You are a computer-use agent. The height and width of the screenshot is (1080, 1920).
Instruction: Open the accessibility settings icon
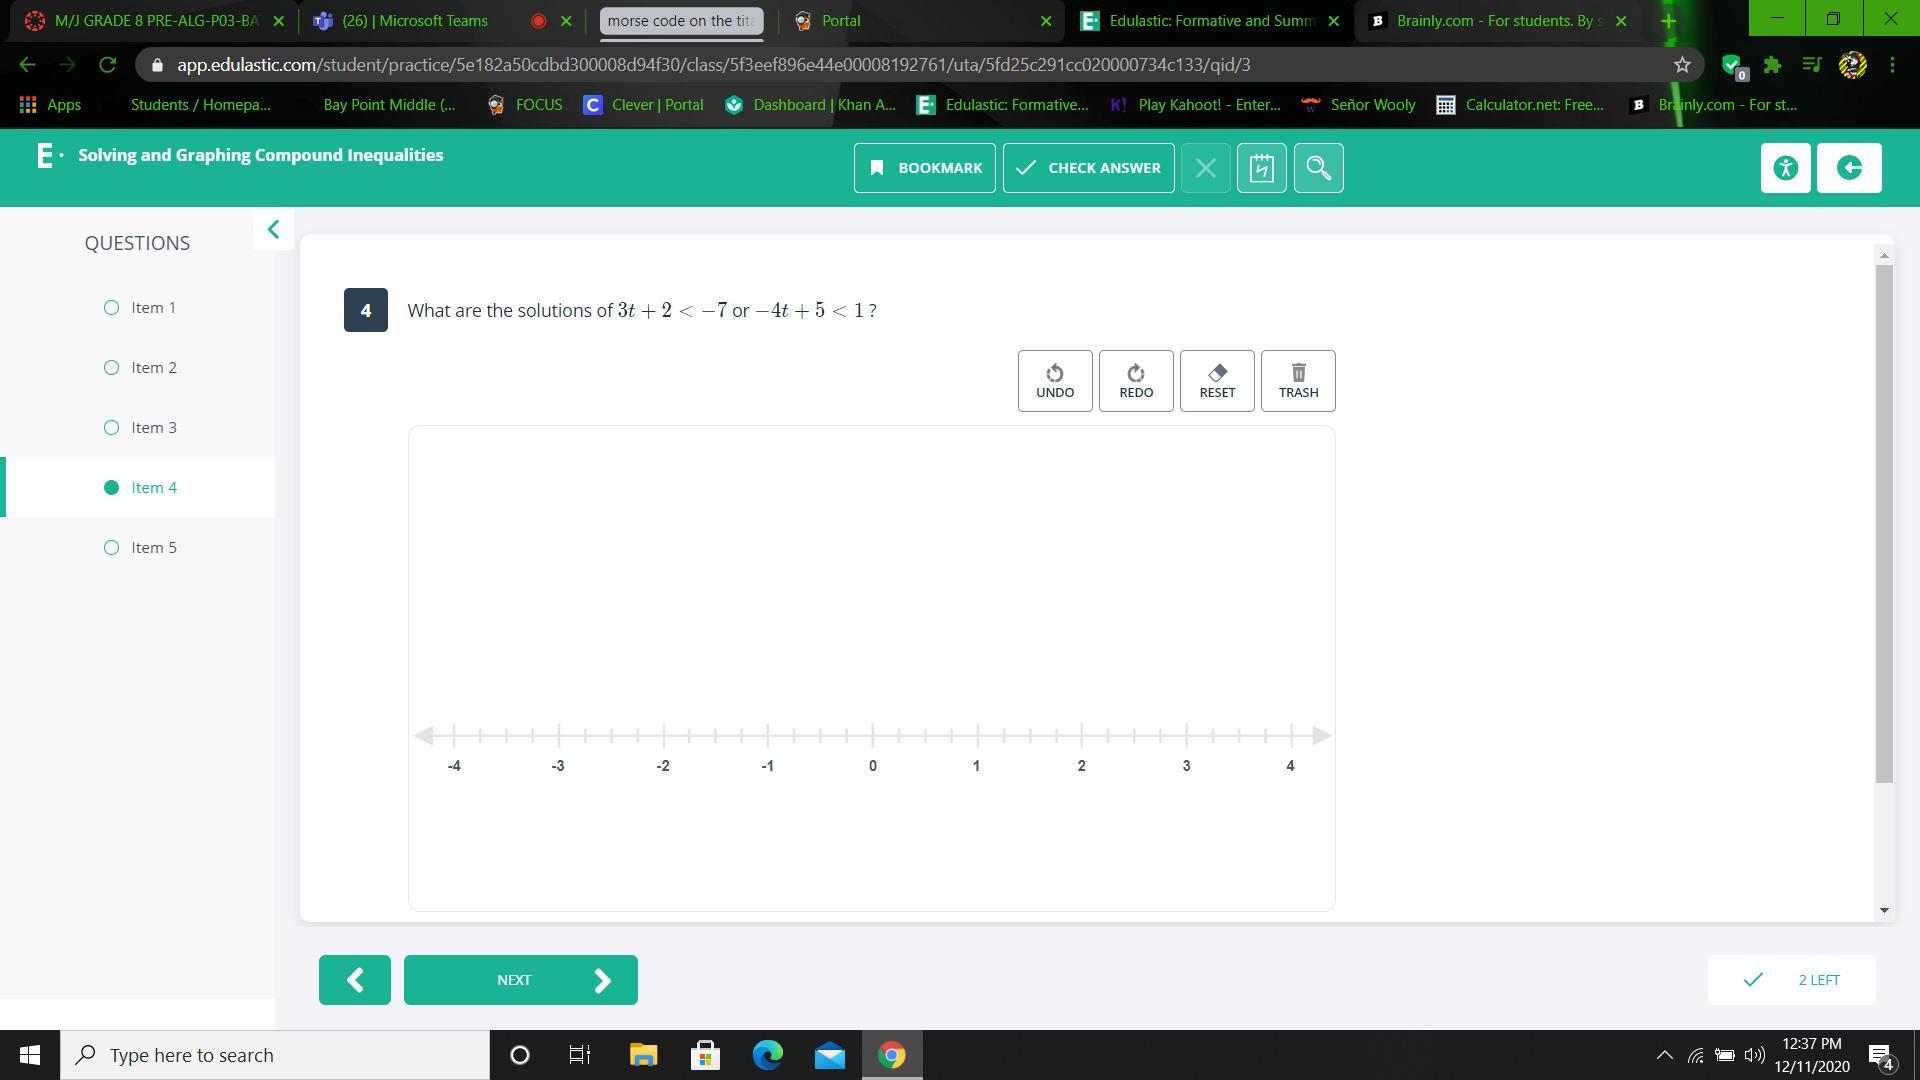1785,168
